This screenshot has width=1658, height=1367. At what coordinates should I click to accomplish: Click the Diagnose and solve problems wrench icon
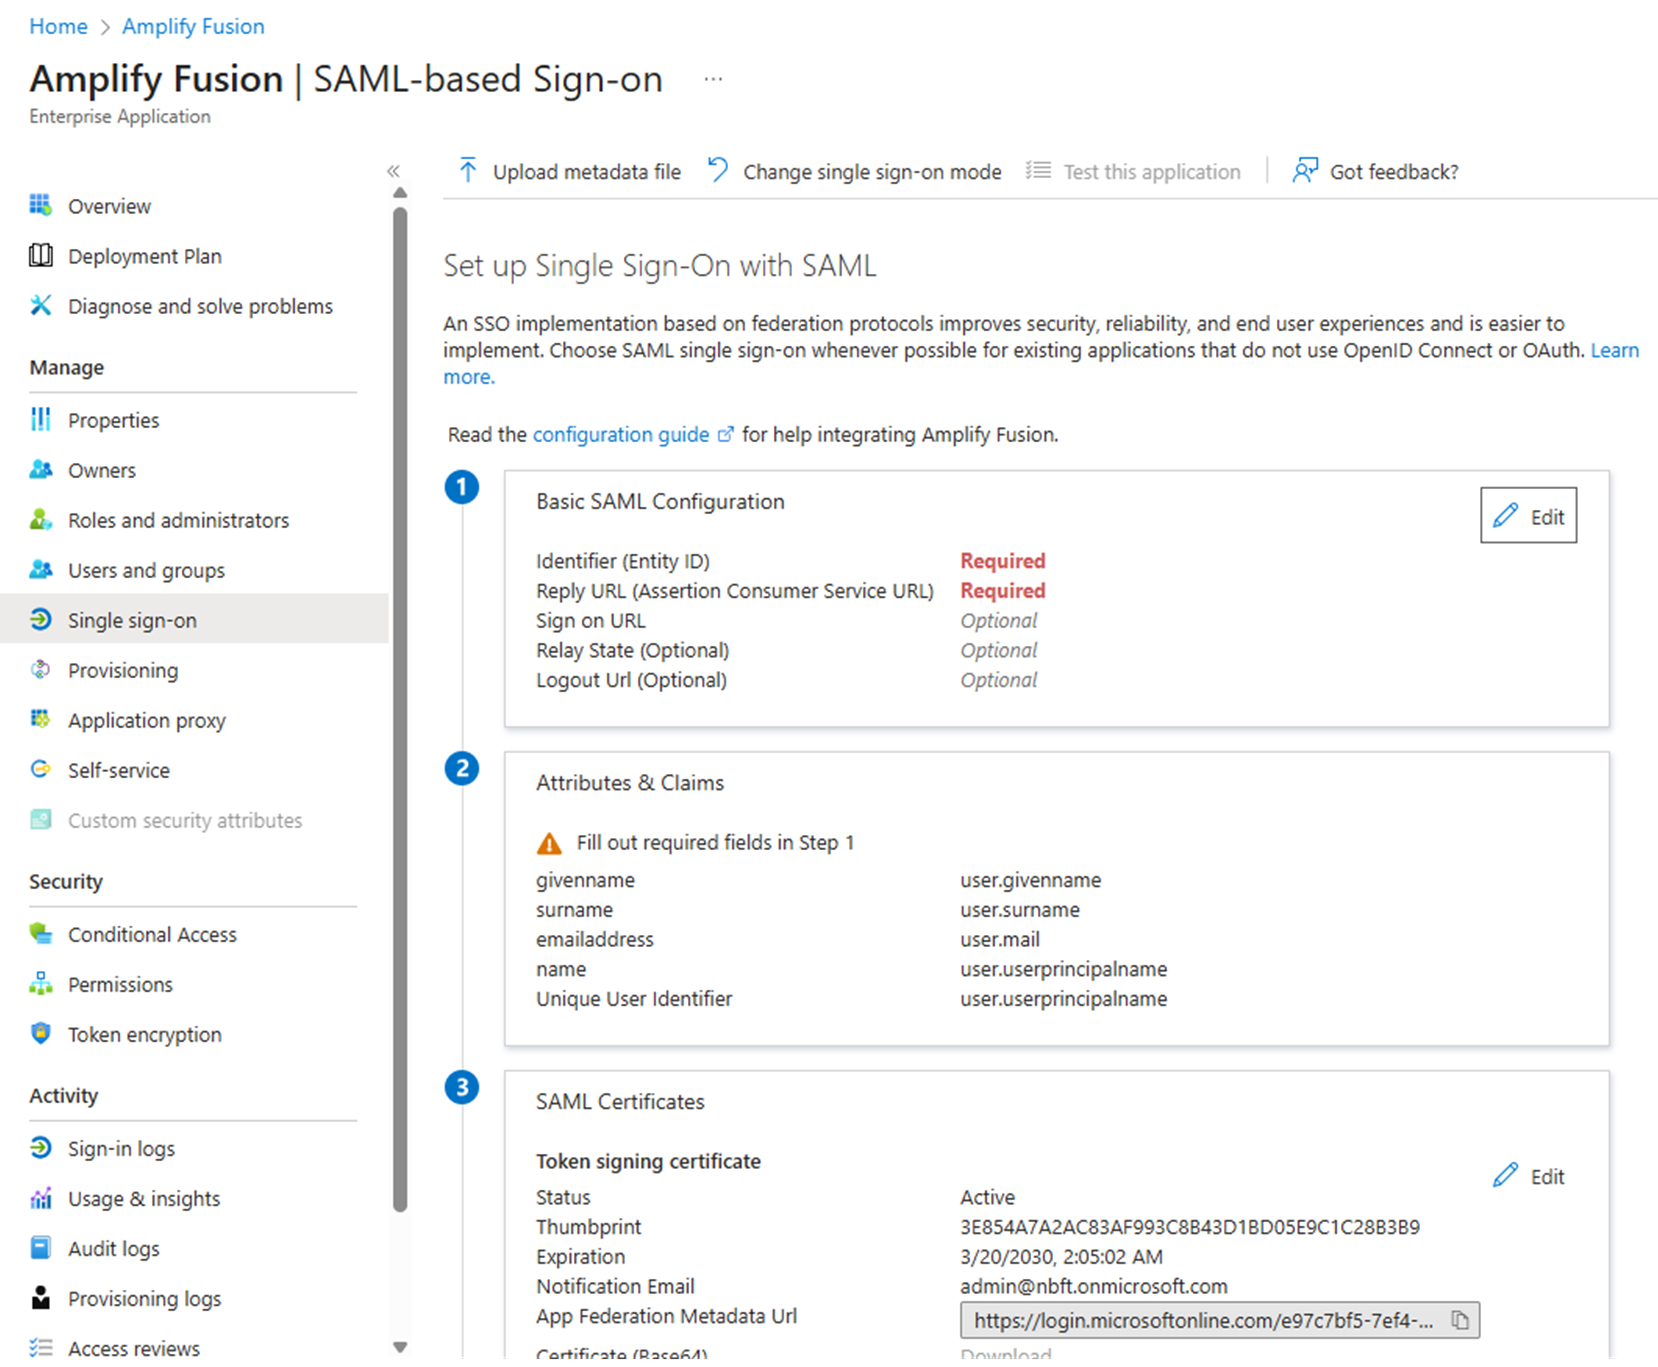pyautogui.click(x=40, y=305)
